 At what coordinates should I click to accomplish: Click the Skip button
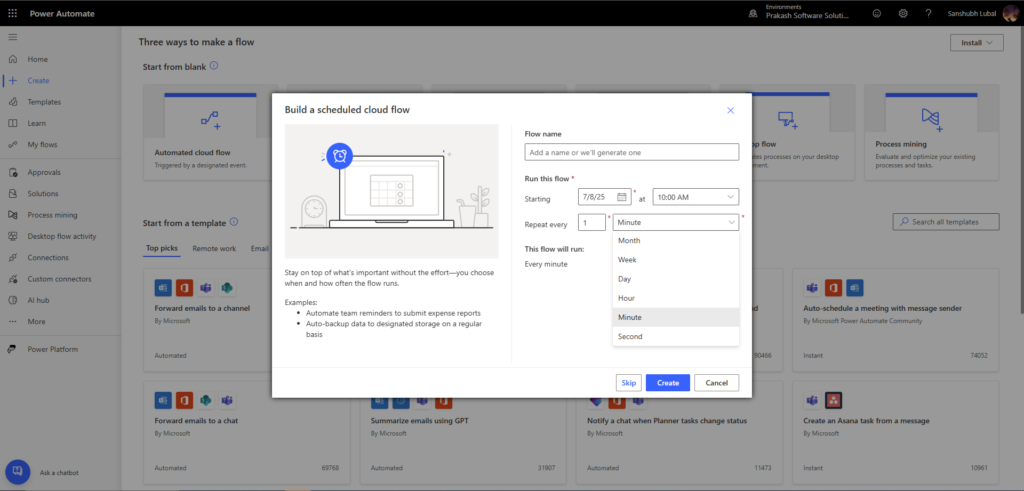(629, 383)
